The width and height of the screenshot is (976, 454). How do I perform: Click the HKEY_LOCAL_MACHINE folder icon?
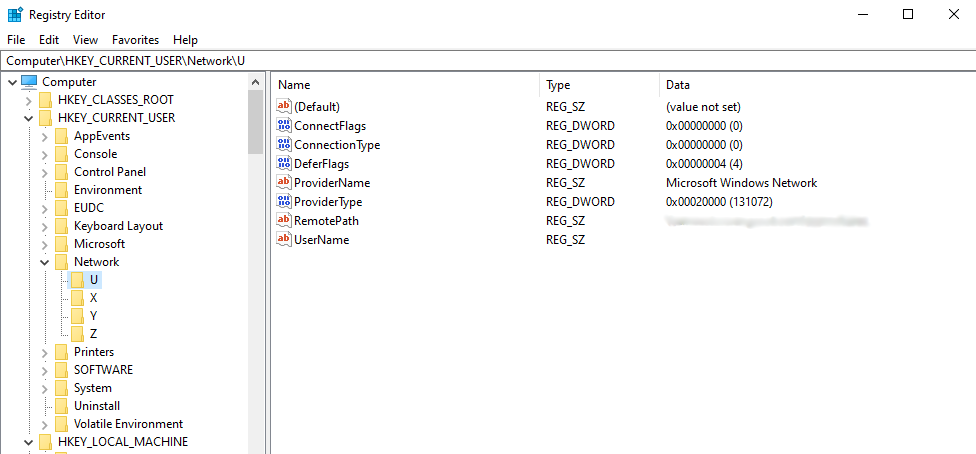(45, 442)
